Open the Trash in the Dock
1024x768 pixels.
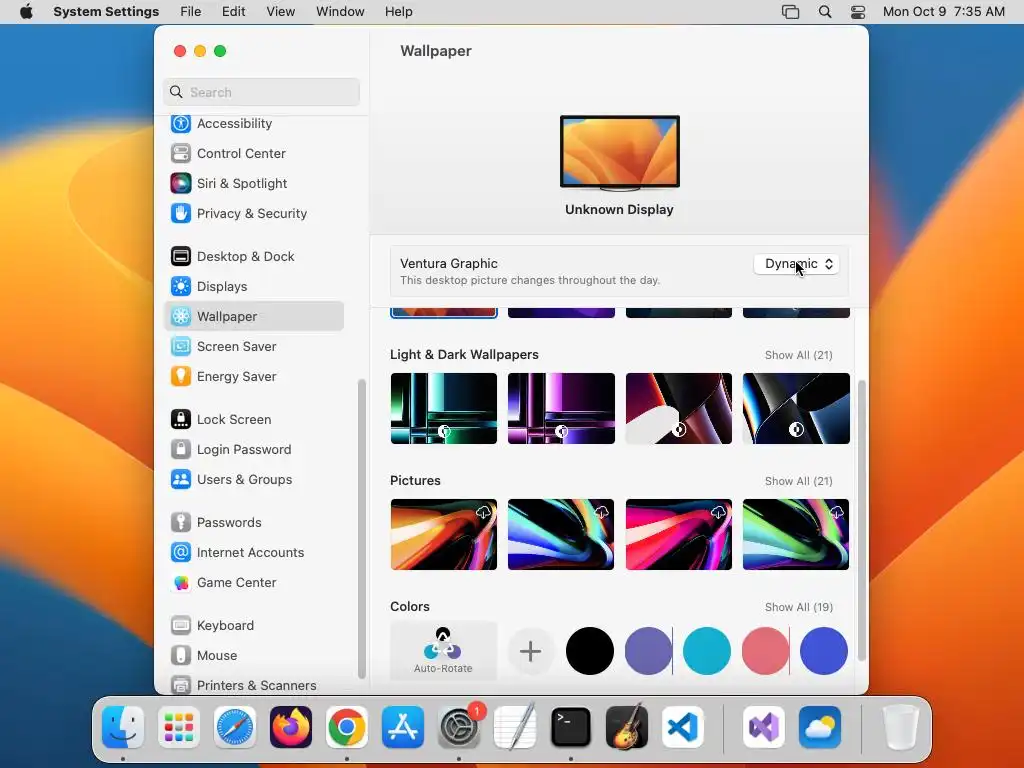(x=901, y=727)
